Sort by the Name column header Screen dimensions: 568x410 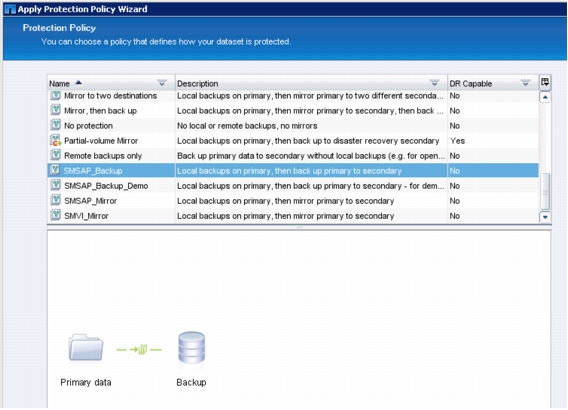click(59, 84)
